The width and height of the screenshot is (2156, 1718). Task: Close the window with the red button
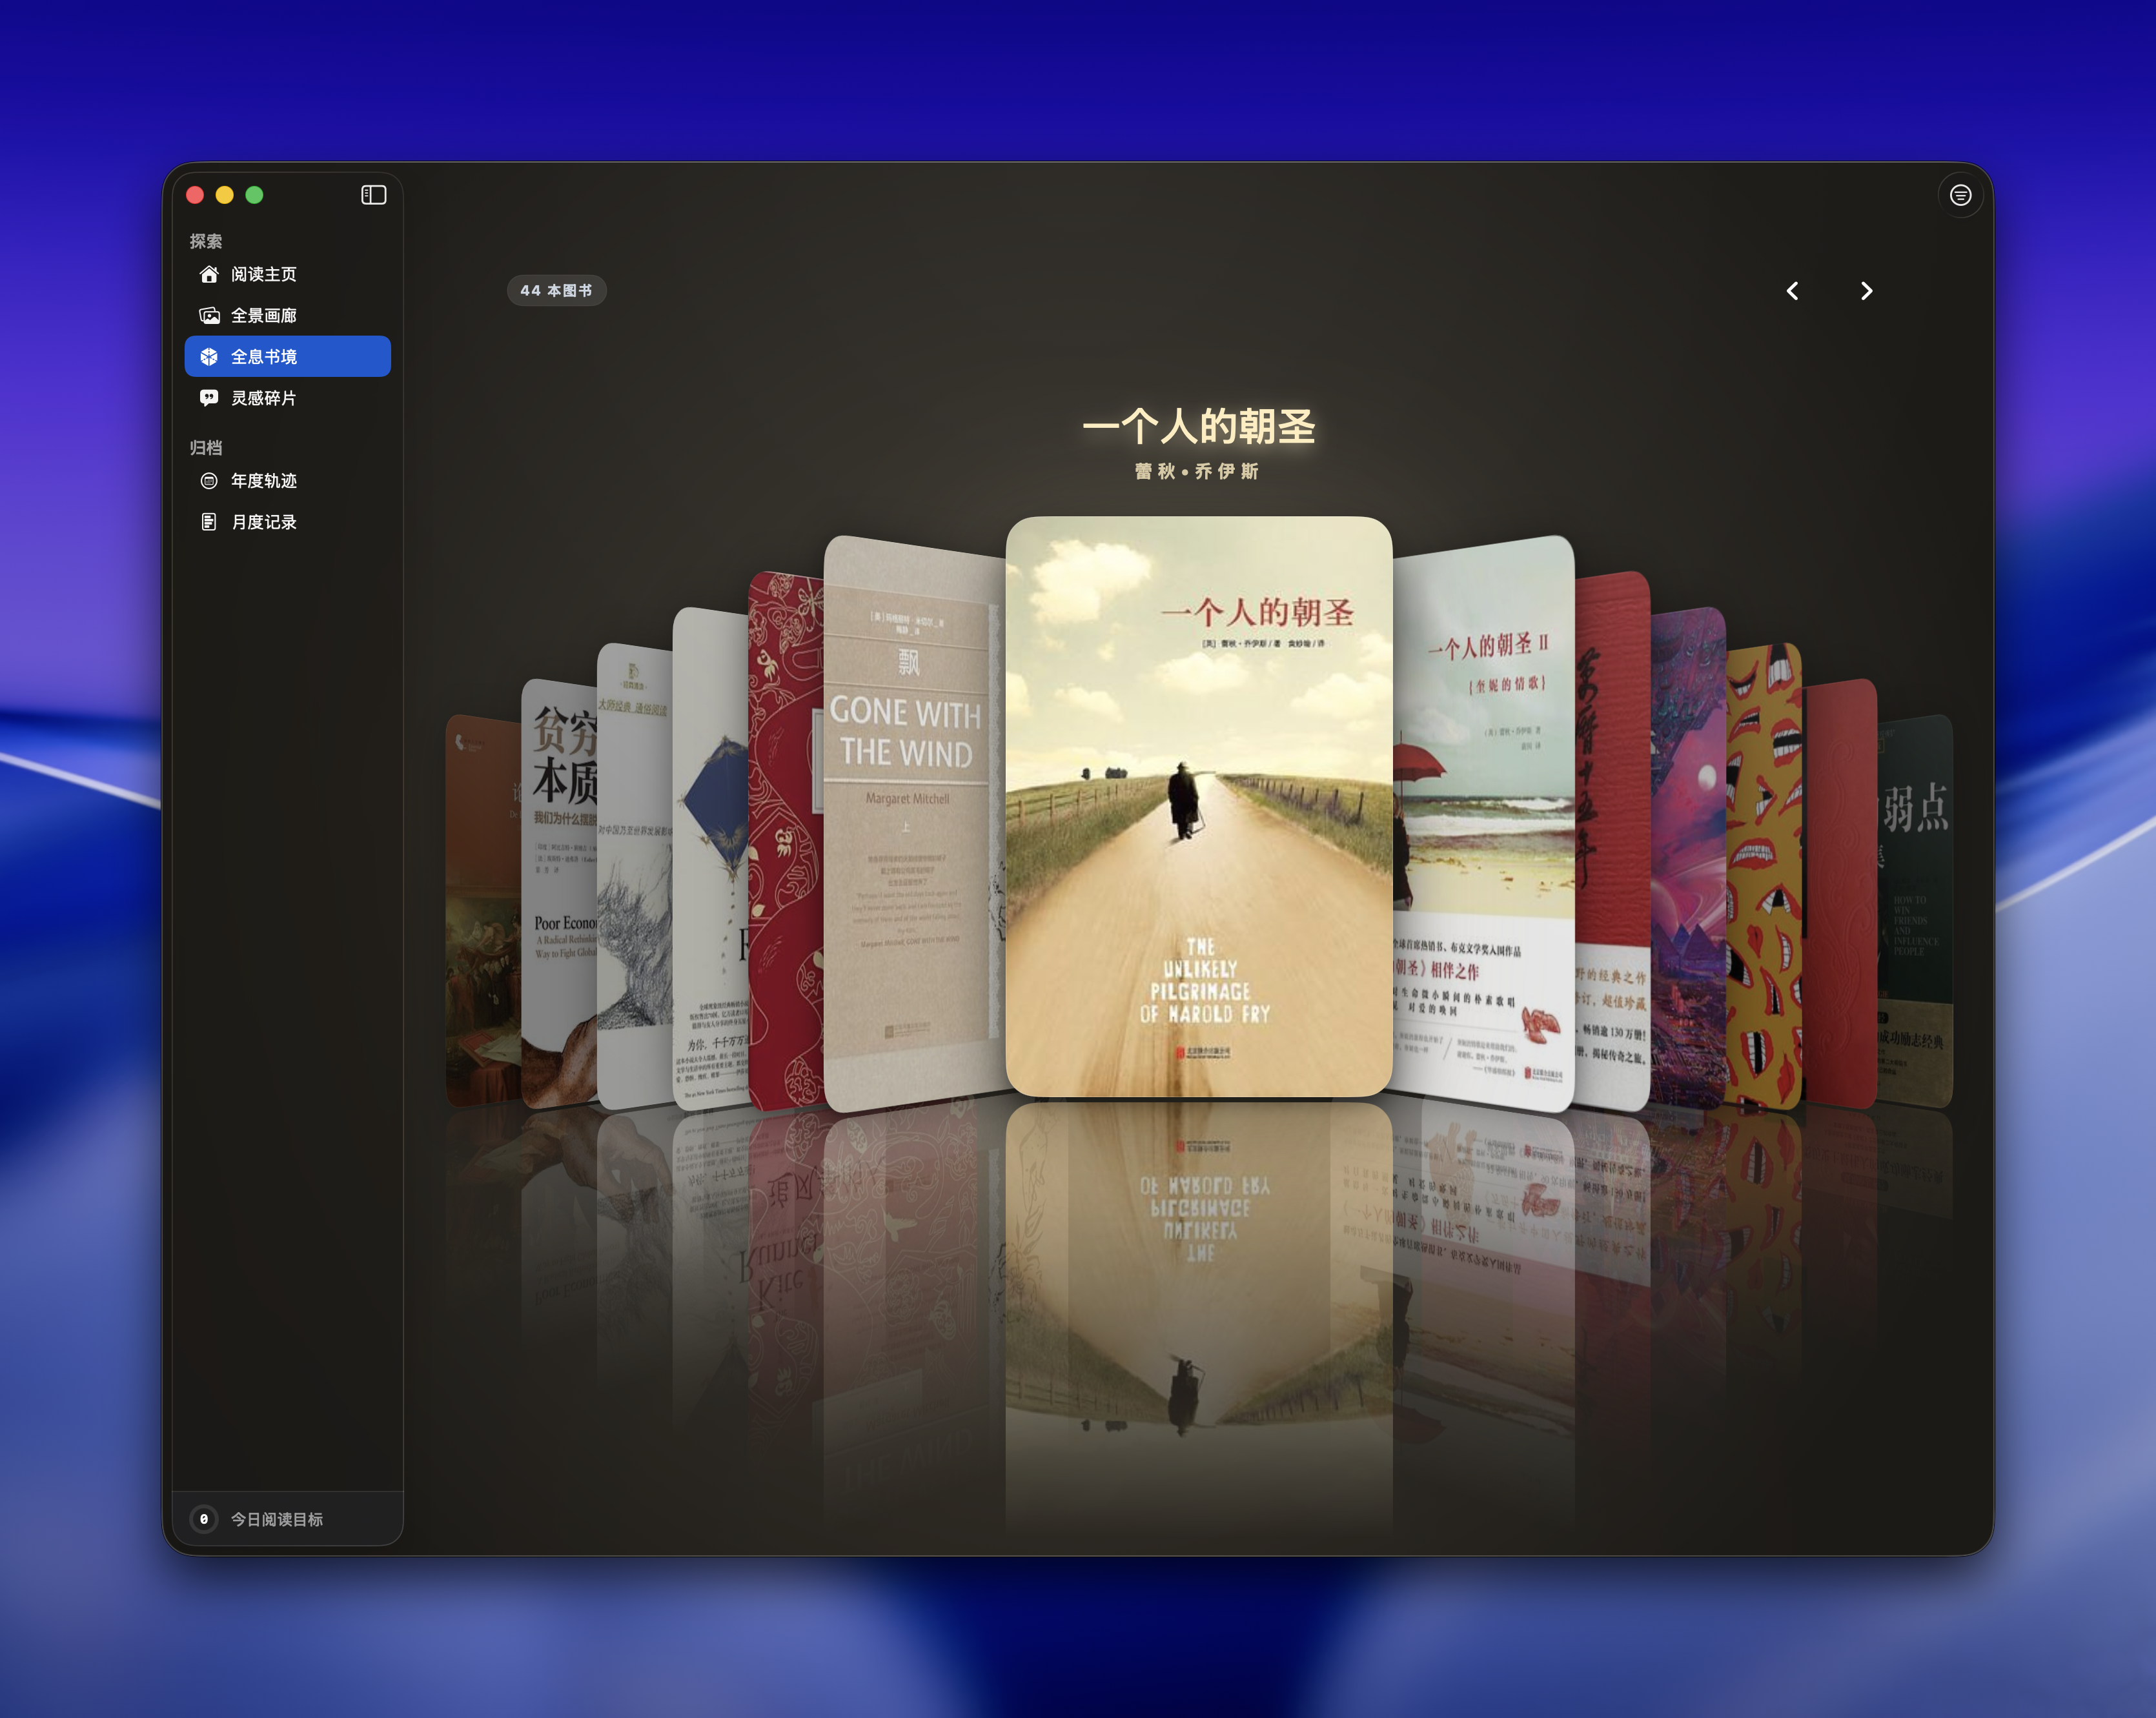point(195,195)
